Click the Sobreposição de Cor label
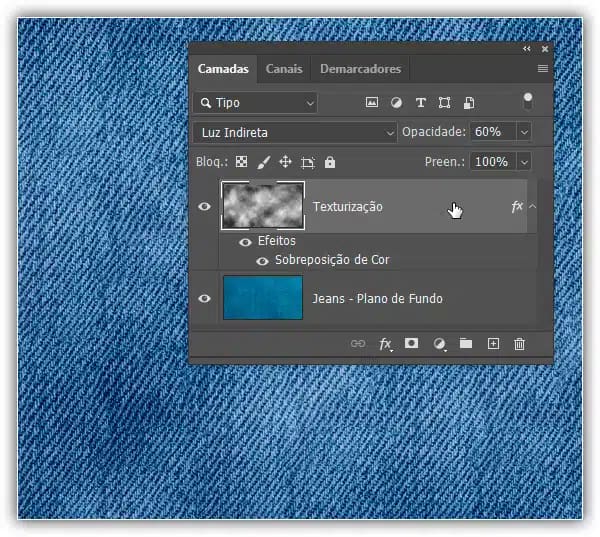 click(332, 260)
